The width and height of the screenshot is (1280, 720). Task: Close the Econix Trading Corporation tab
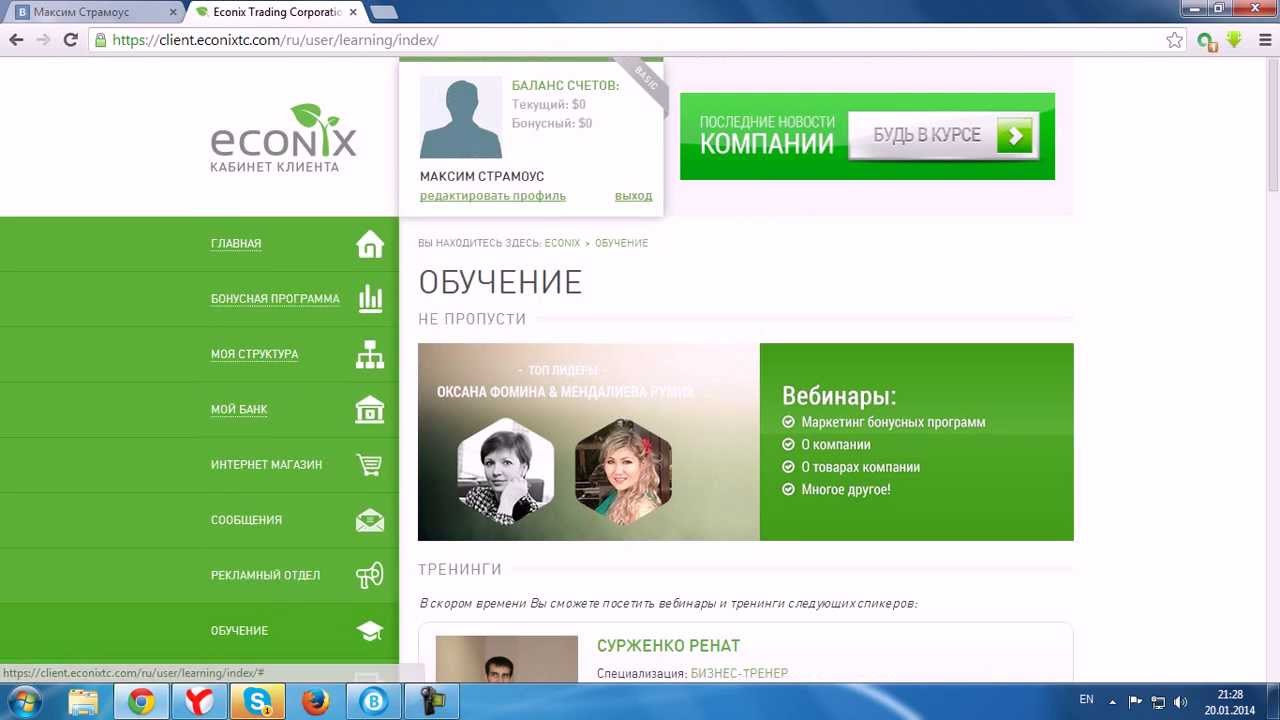pos(353,12)
